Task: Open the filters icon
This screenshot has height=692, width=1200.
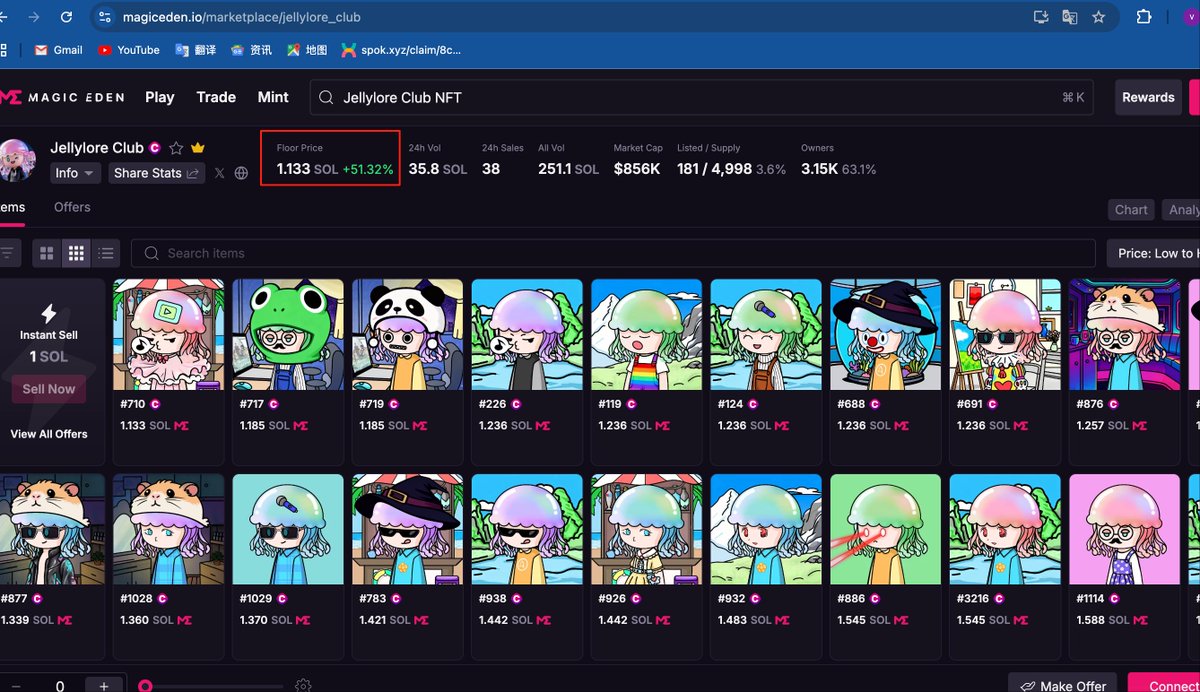Action: pyautogui.click(x=7, y=254)
